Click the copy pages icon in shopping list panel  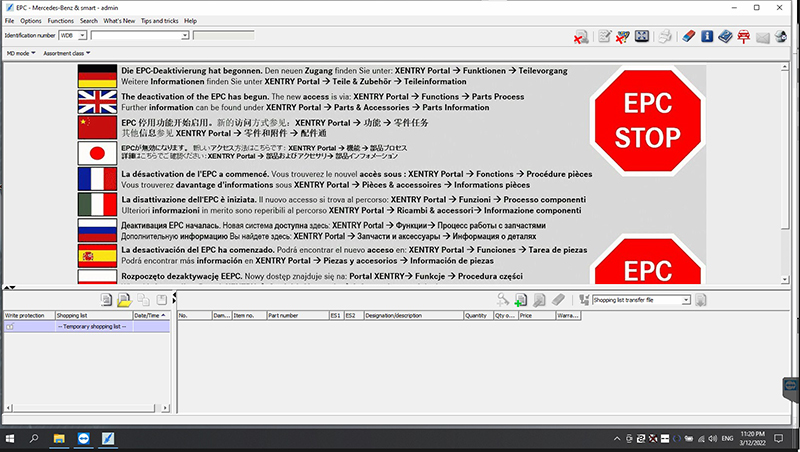pos(143,300)
